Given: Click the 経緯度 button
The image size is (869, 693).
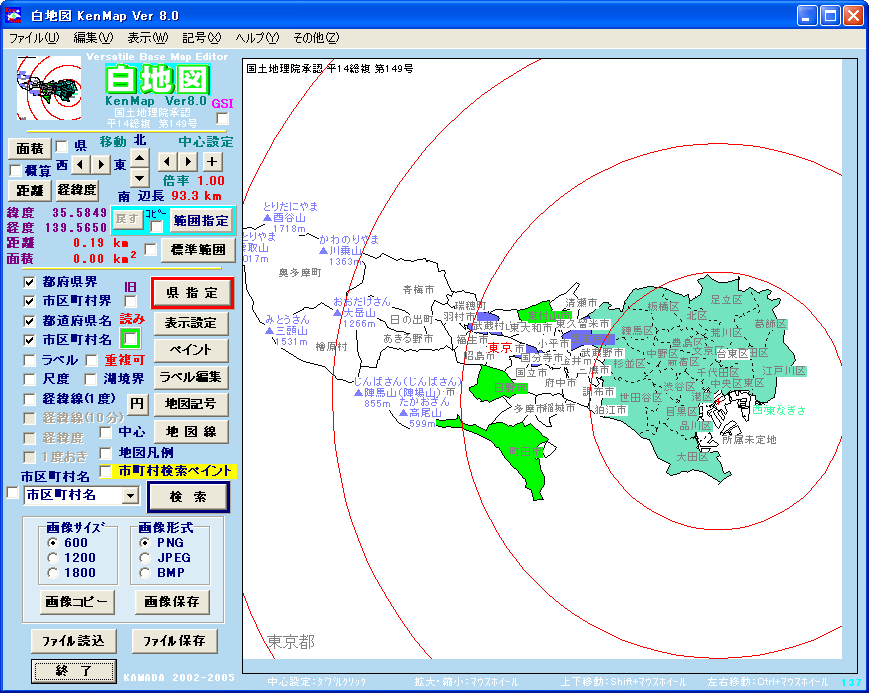Looking at the screenshot, I should pos(78,190).
